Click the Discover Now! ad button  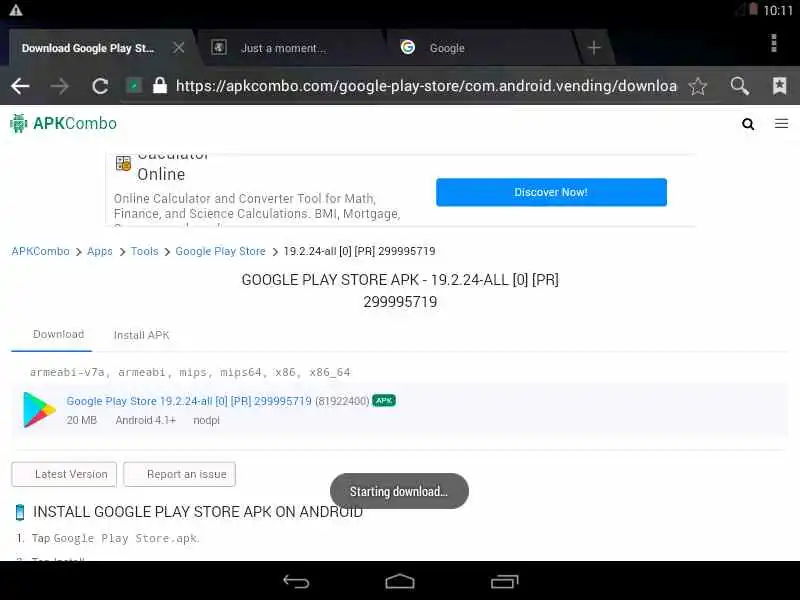551,192
